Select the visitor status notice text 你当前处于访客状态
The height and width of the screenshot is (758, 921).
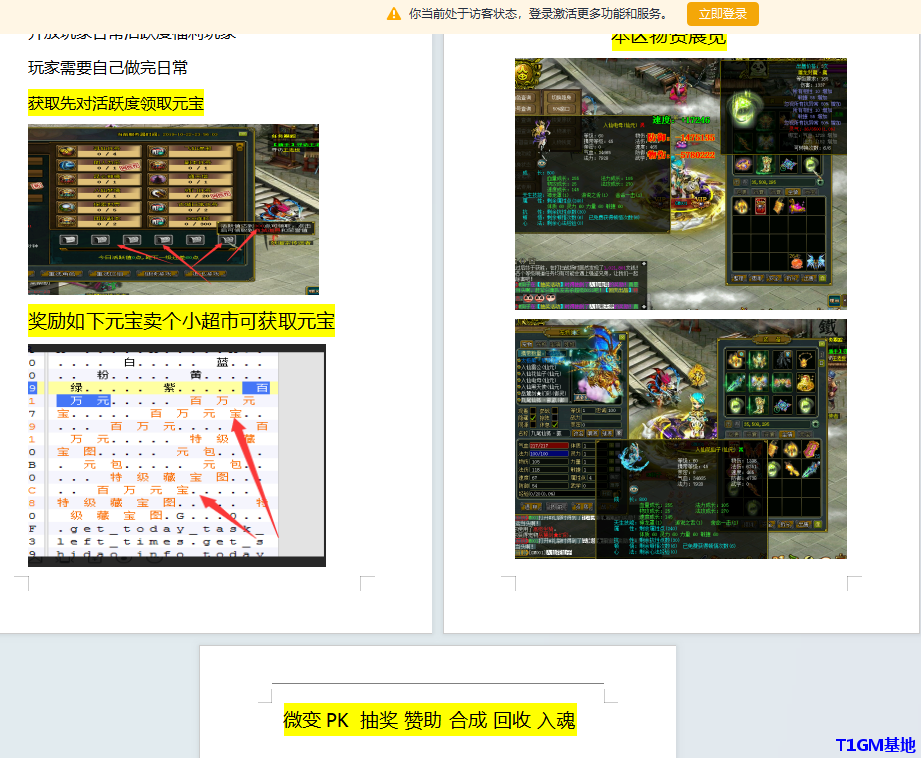(x=463, y=14)
